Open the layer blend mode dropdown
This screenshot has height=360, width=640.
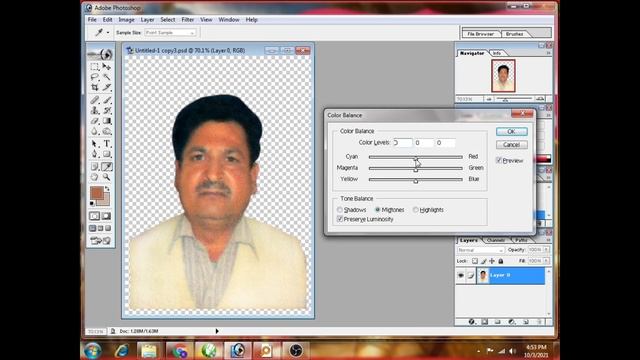pos(480,250)
